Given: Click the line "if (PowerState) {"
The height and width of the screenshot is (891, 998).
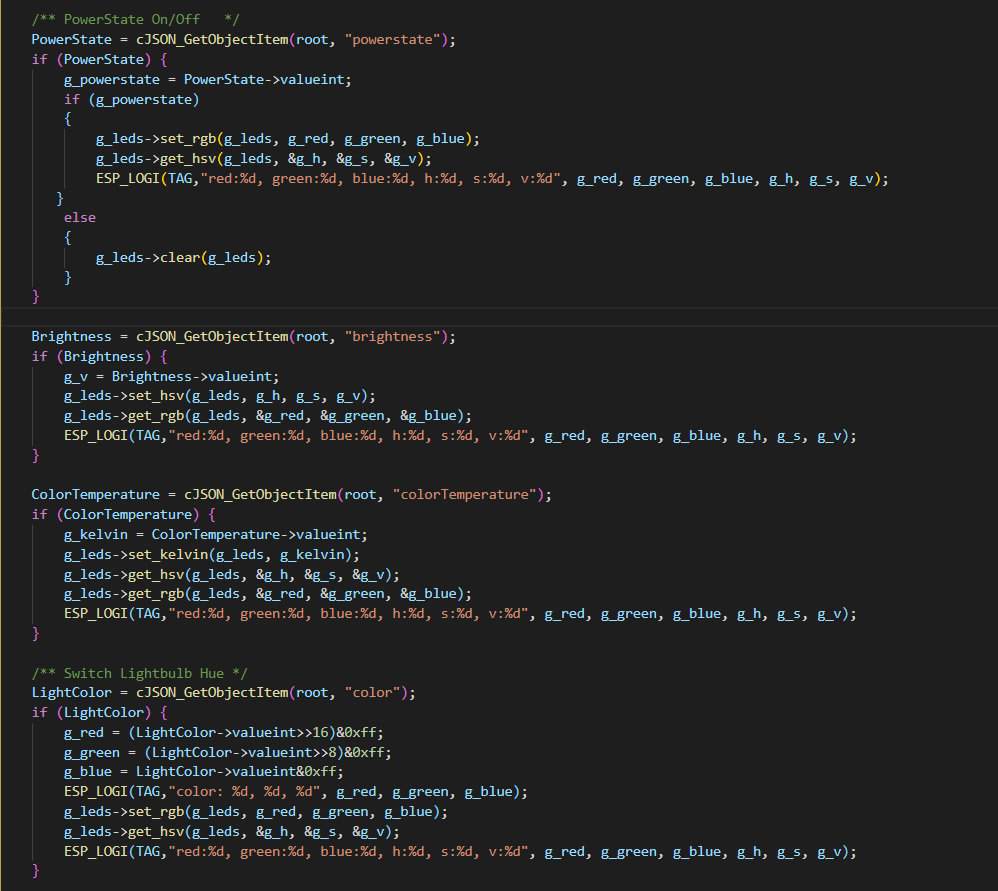Looking at the screenshot, I should 99,60.
